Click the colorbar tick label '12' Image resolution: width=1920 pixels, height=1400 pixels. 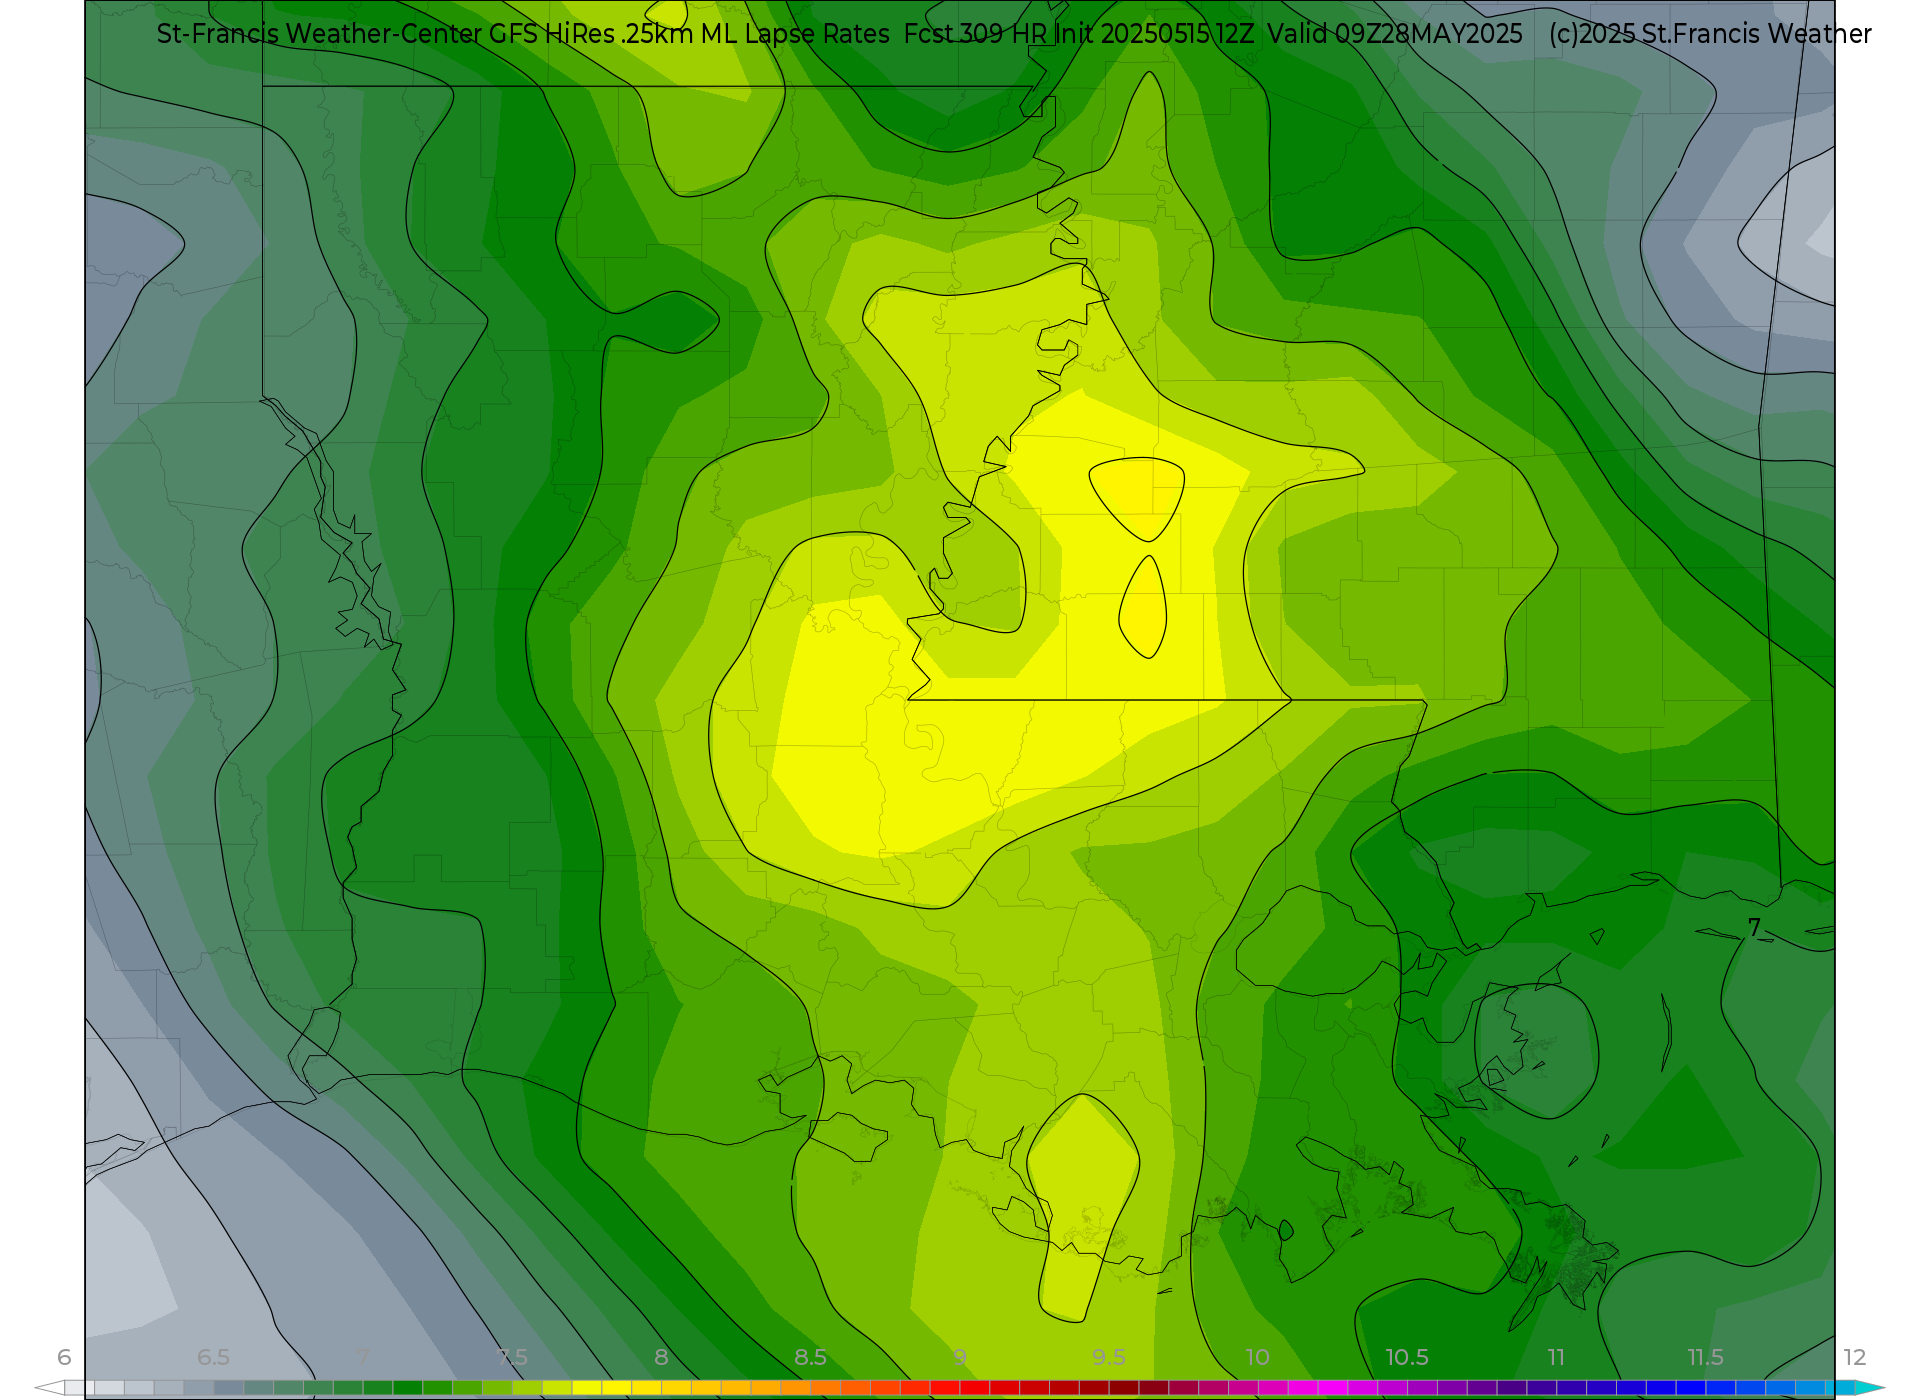(1855, 1357)
